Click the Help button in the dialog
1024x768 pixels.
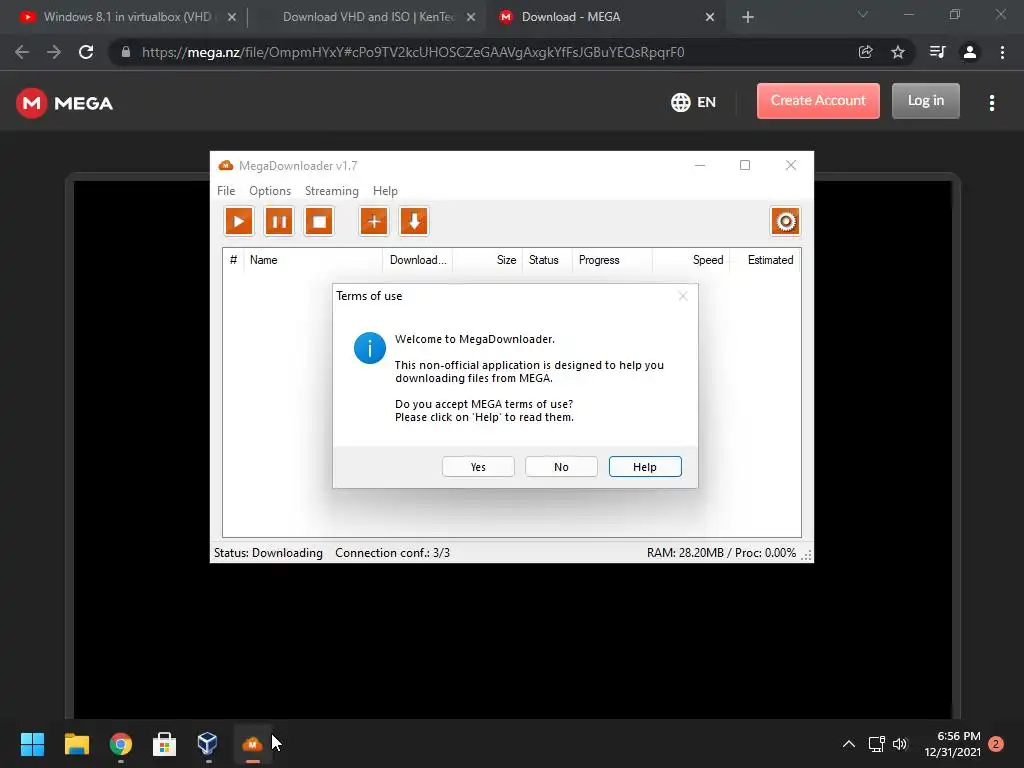(x=645, y=467)
